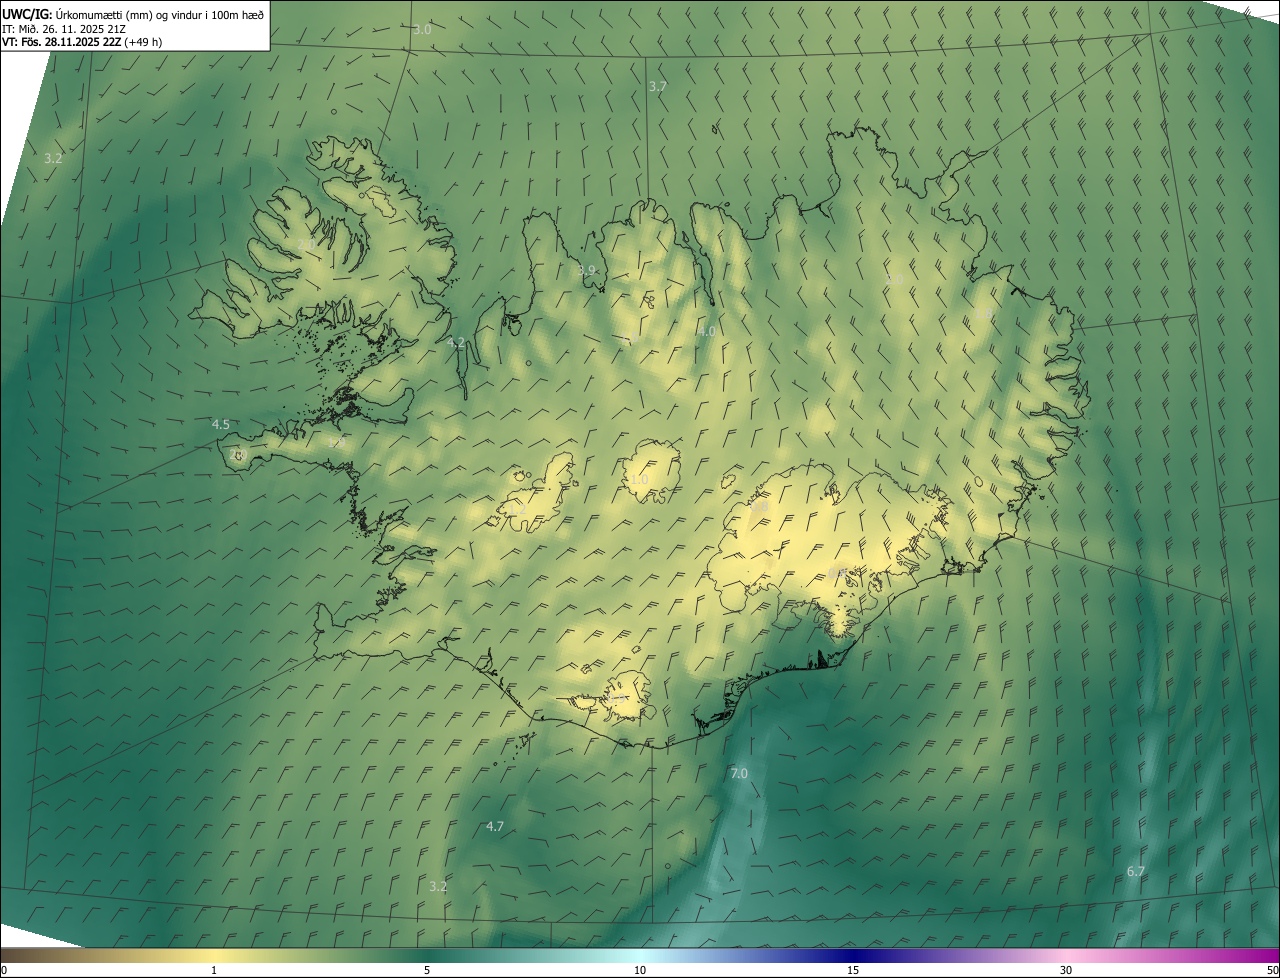Screen dimensions: 1280x978
Task: Click the 4.7 value label
Action: (495, 827)
